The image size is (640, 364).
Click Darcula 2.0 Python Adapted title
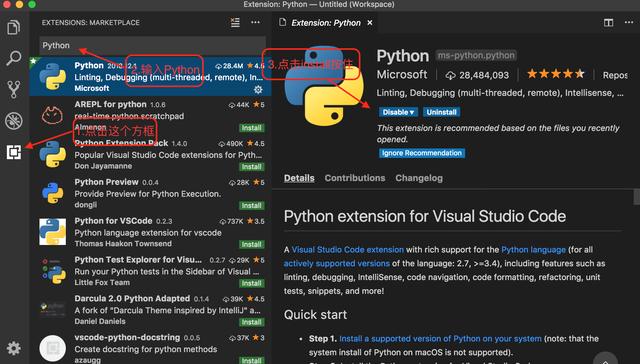(x=132, y=298)
